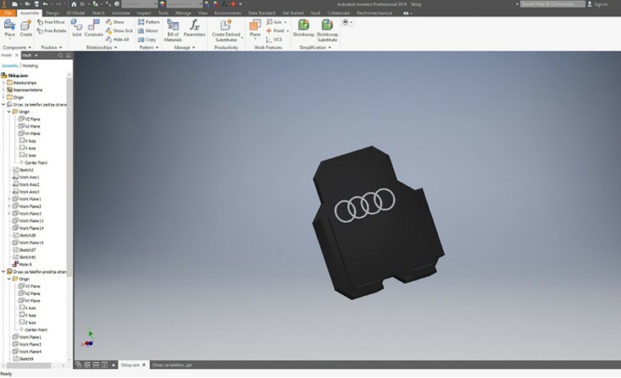Click the Mirror button
Screen dimensions: 621x378
[148, 31]
